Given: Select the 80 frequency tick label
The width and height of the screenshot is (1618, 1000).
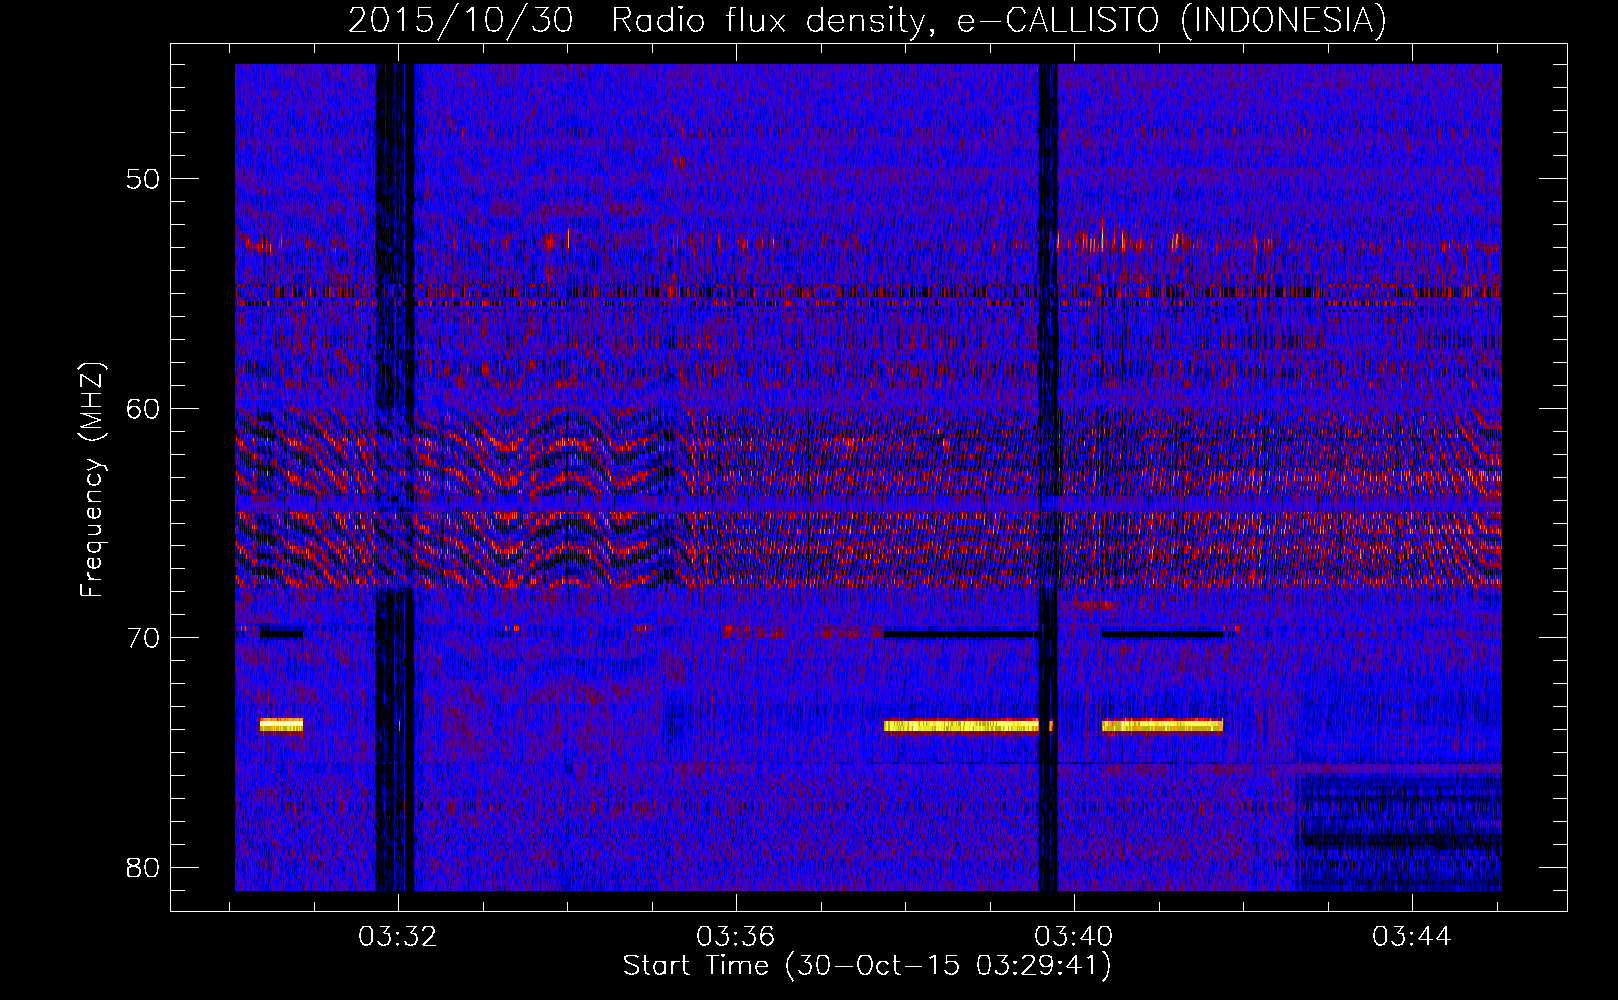Looking at the screenshot, I should pos(143,867).
